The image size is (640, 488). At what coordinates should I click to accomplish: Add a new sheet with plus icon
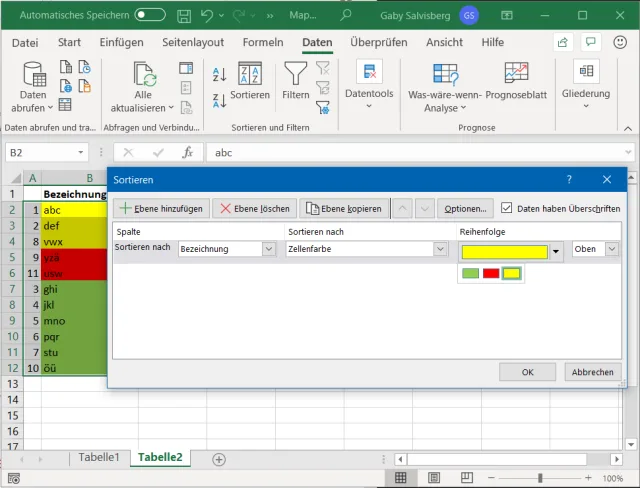tap(218, 458)
